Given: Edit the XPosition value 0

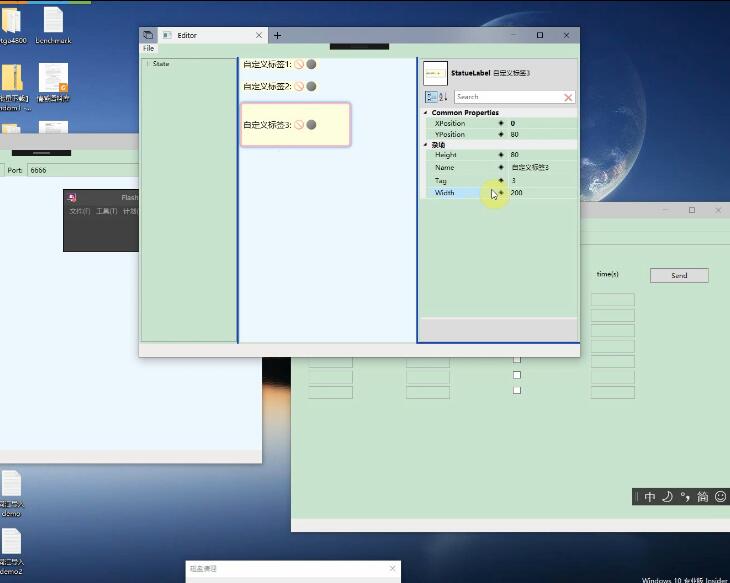Looking at the screenshot, I should [x=542, y=123].
